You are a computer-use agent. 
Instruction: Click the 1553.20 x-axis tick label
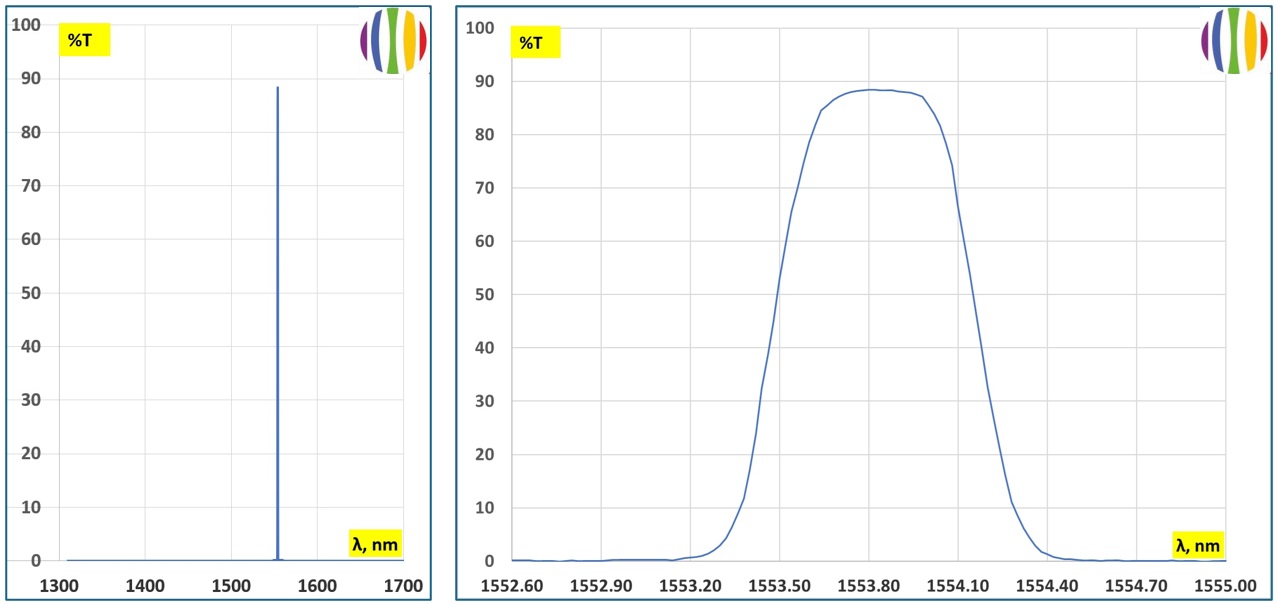[x=690, y=585]
